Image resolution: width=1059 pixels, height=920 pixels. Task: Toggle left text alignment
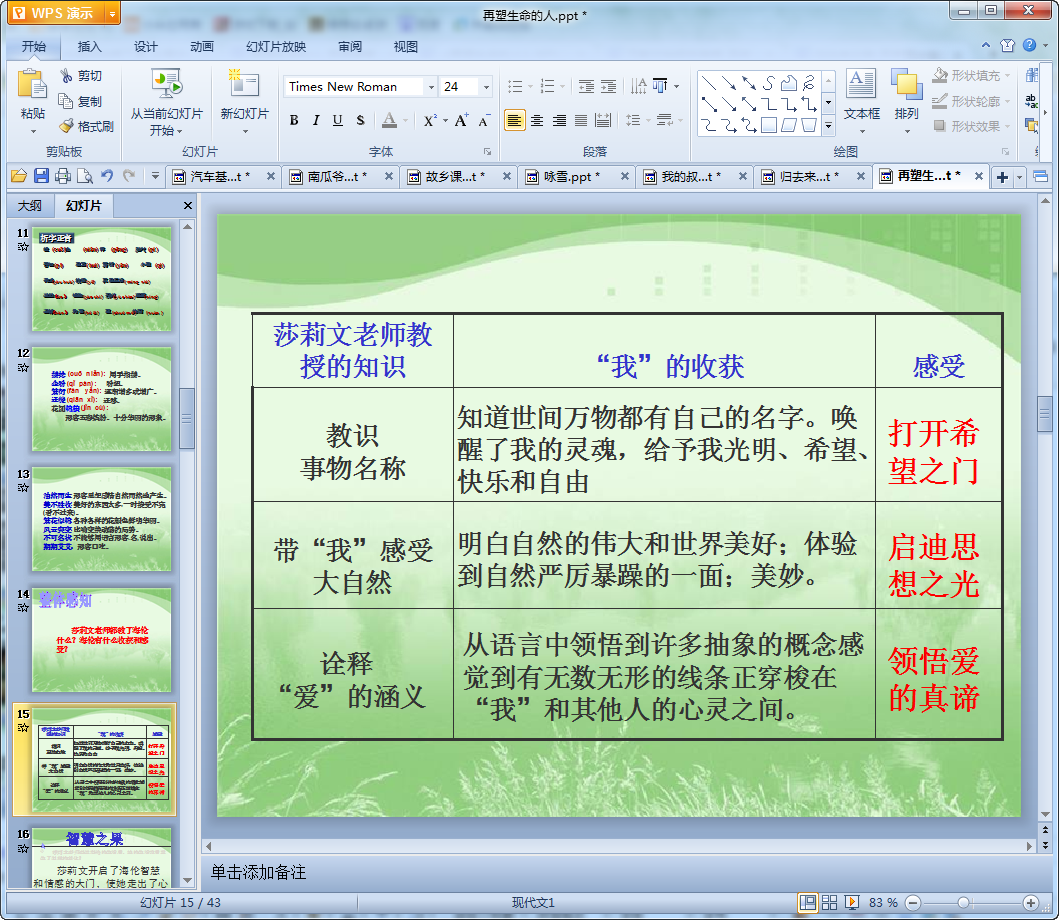tap(514, 120)
